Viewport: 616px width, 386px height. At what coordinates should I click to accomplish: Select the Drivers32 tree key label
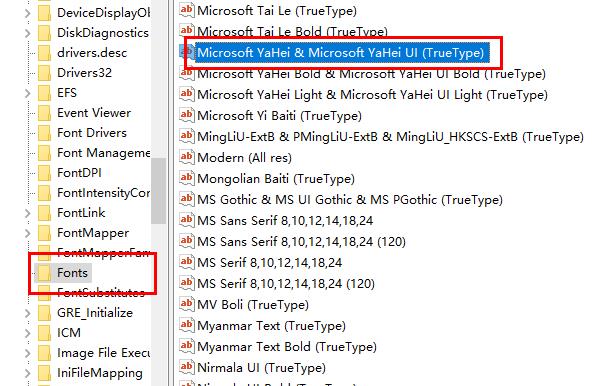(84, 73)
